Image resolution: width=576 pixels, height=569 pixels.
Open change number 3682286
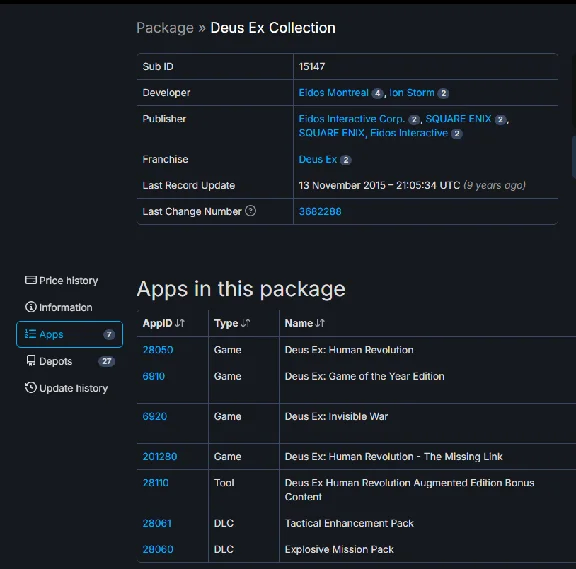pyautogui.click(x=320, y=212)
